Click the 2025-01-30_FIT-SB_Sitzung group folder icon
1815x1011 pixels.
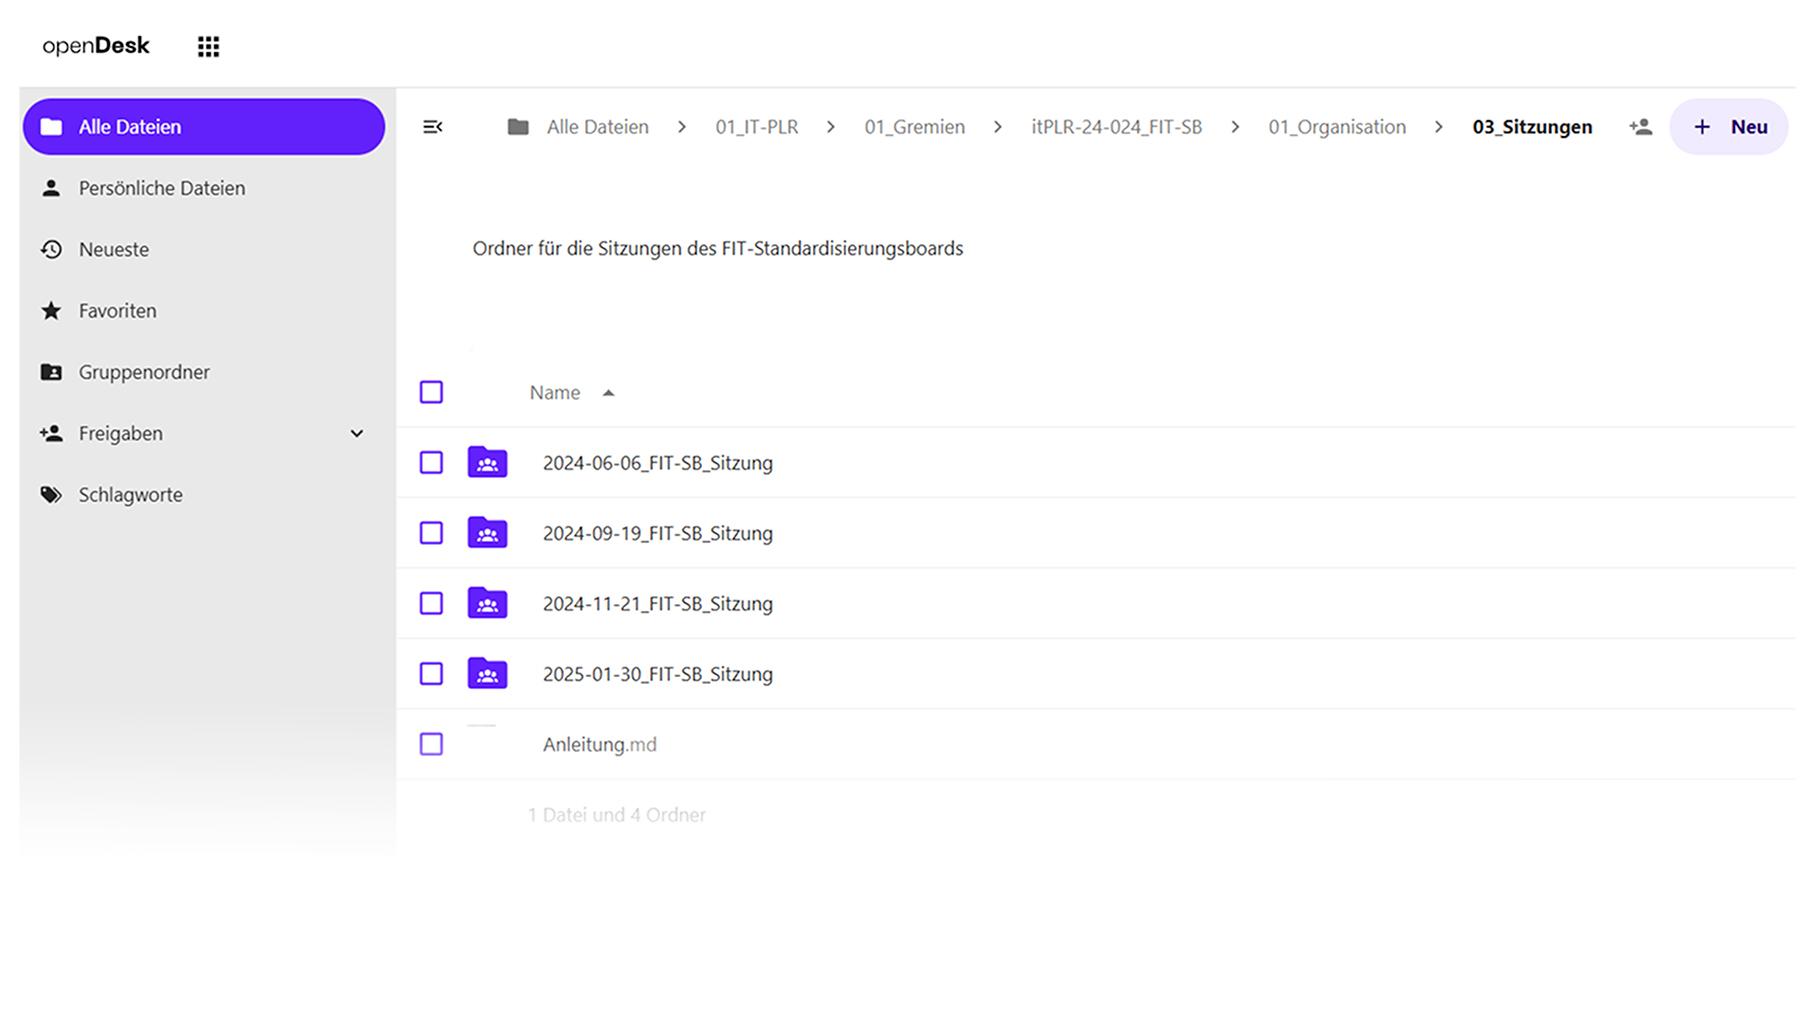tap(487, 674)
